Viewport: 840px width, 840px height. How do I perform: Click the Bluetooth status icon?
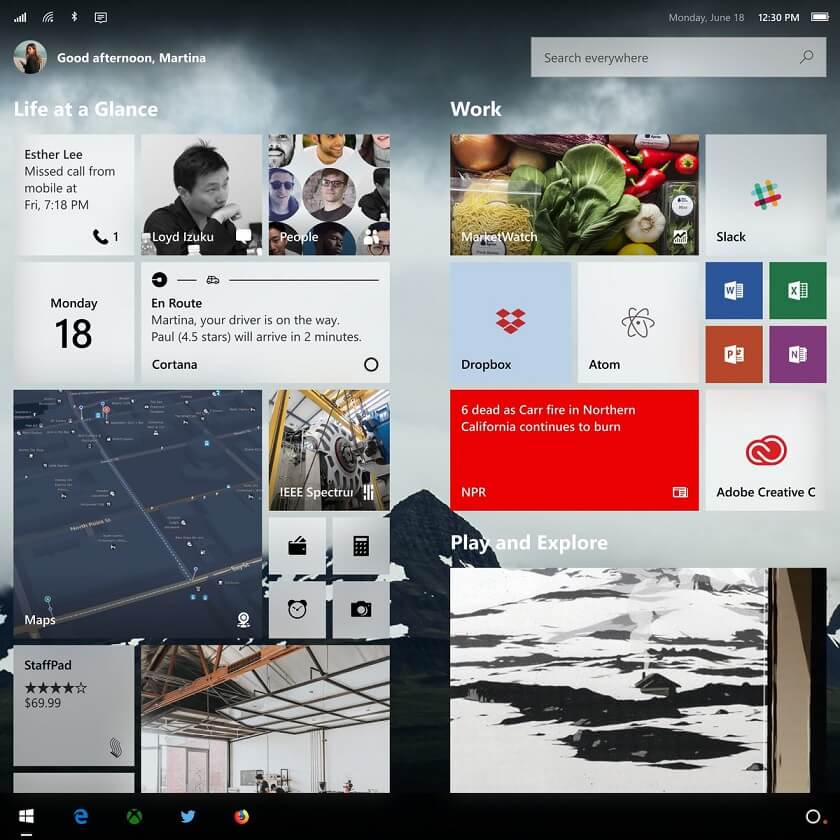[x=74, y=17]
